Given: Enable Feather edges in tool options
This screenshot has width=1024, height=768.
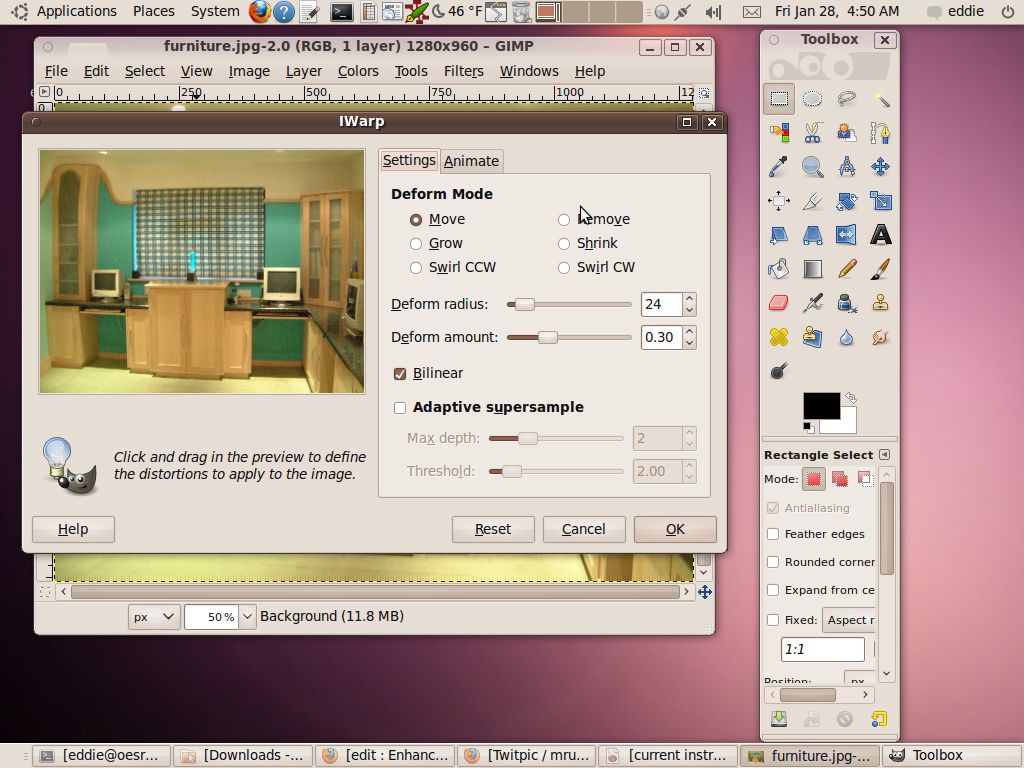Looking at the screenshot, I should tap(773, 534).
